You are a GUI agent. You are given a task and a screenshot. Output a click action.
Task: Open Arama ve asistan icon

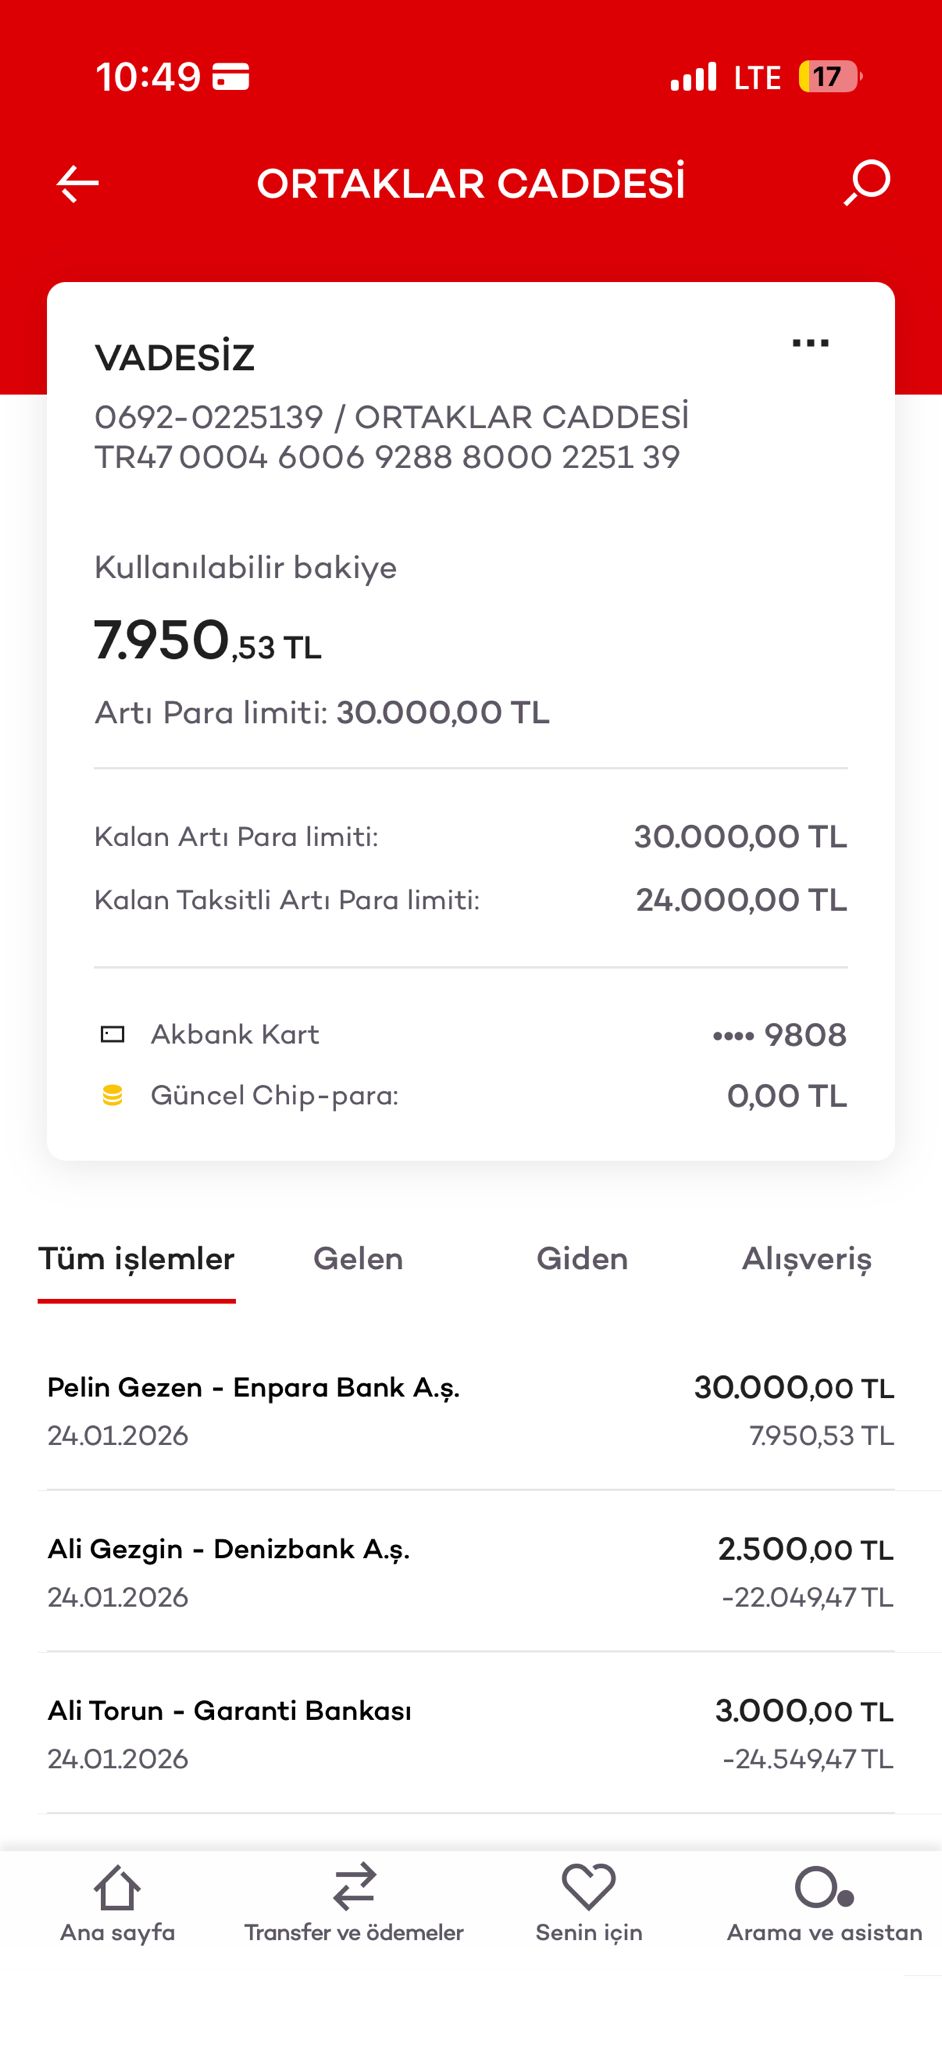click(x=824, y=1888)
